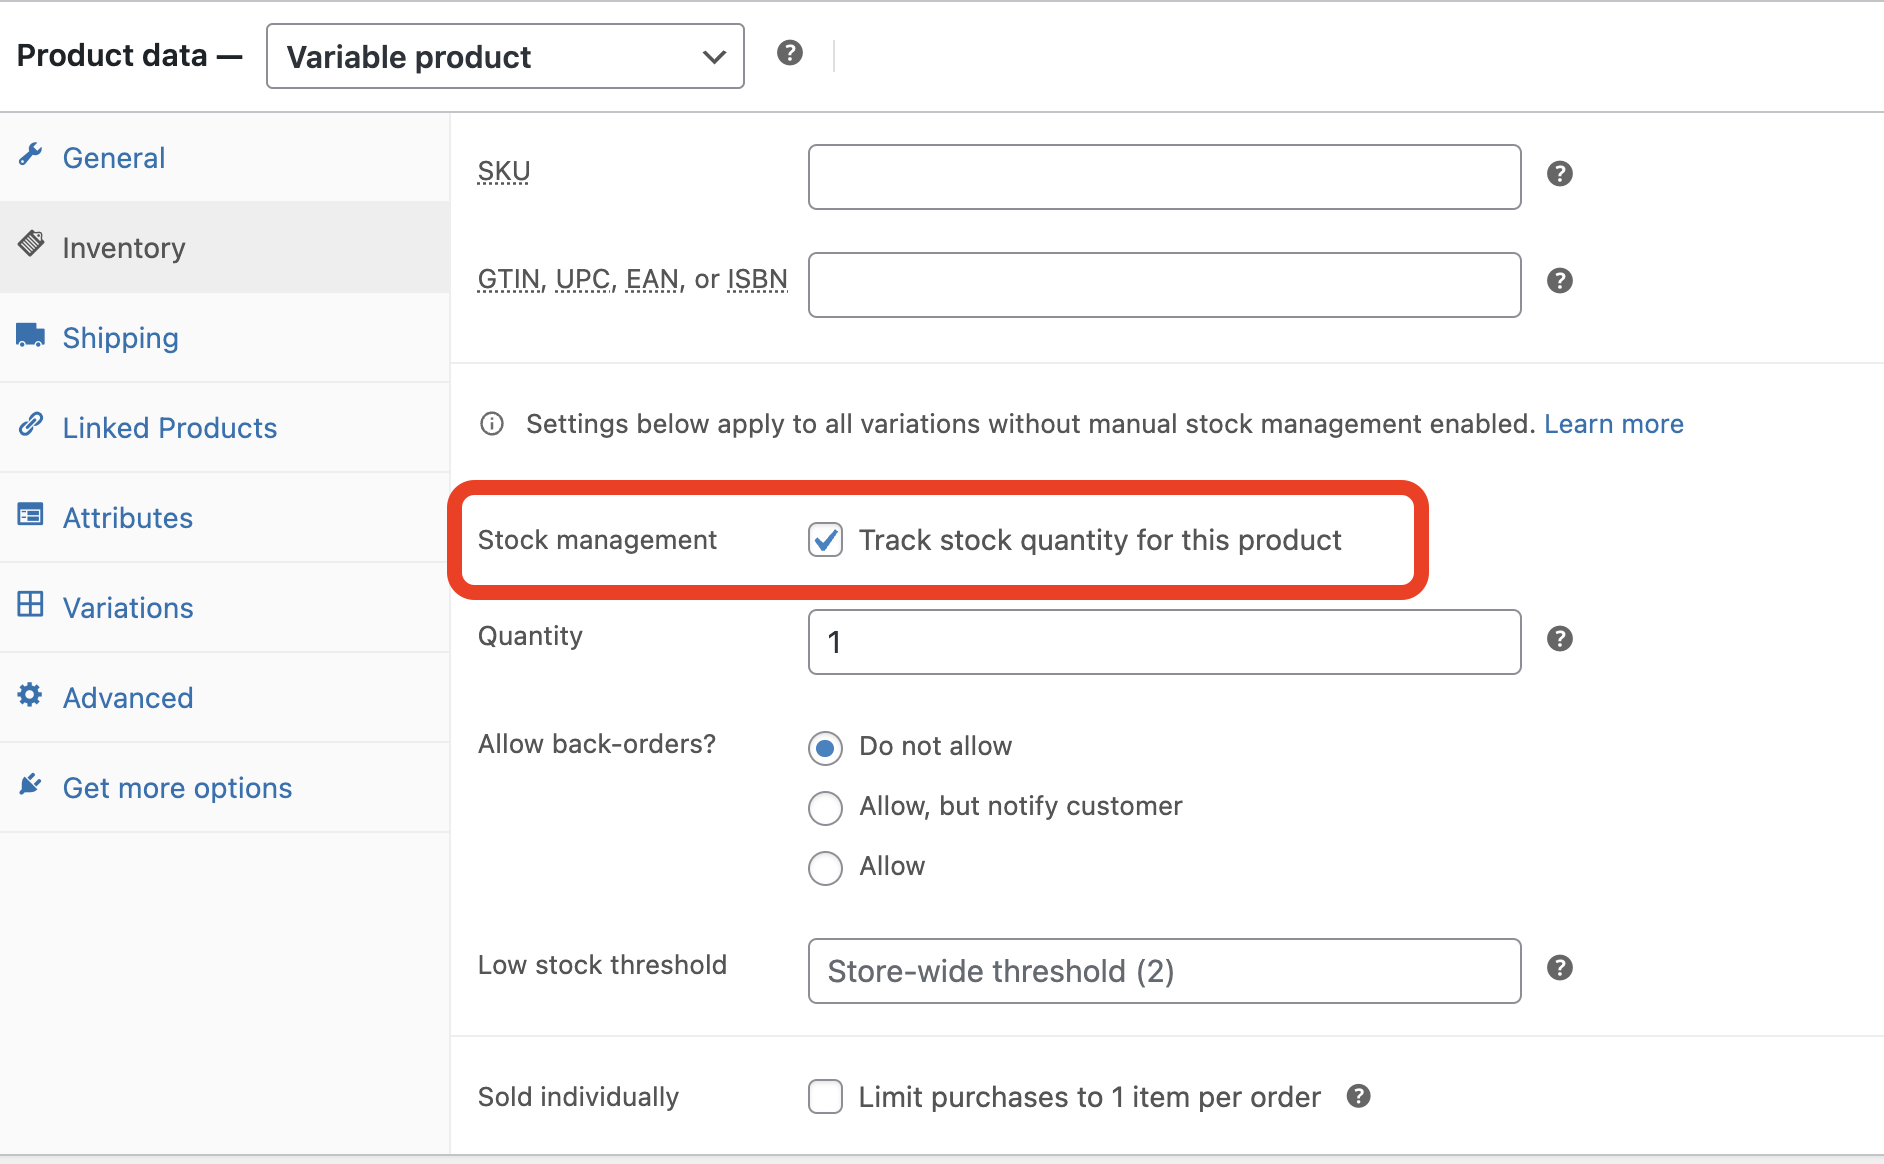Focus the SKU text field
Screen dimensions: 1884x1164
(1164, 177)
